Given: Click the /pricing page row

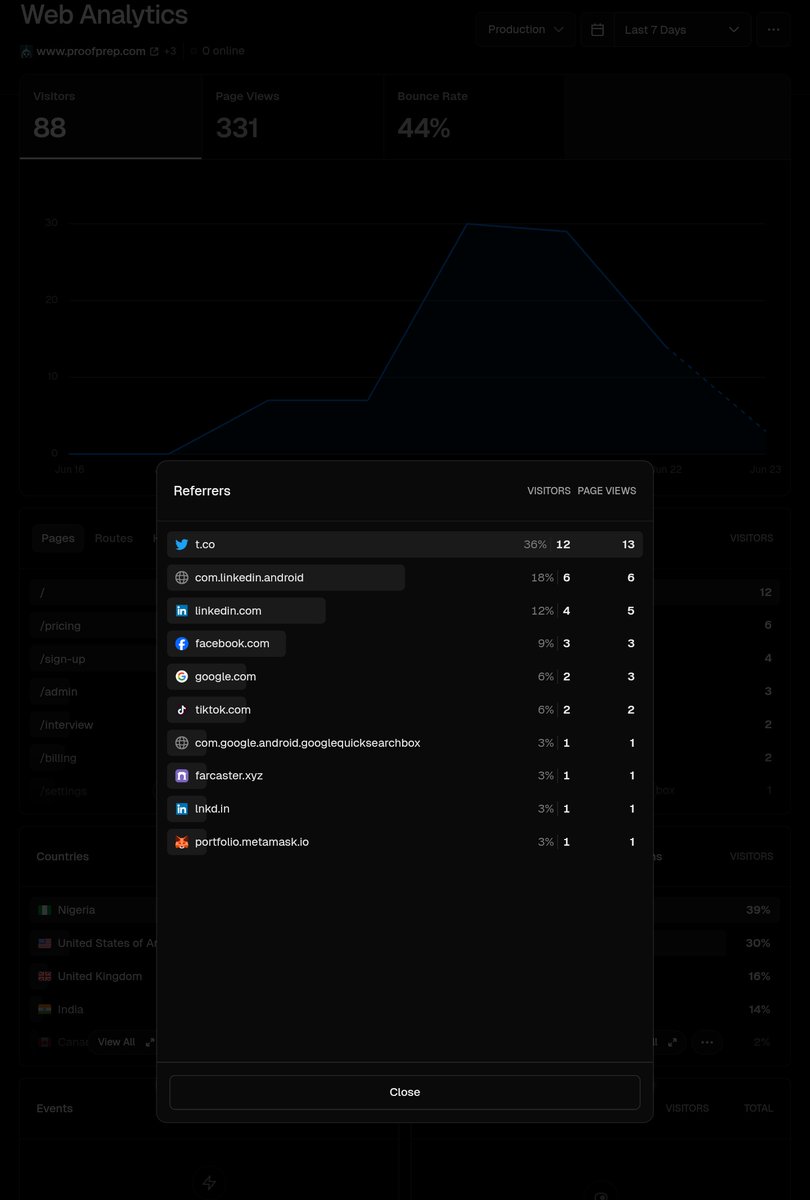Looking at the screenshot, I should click(92, 625).
